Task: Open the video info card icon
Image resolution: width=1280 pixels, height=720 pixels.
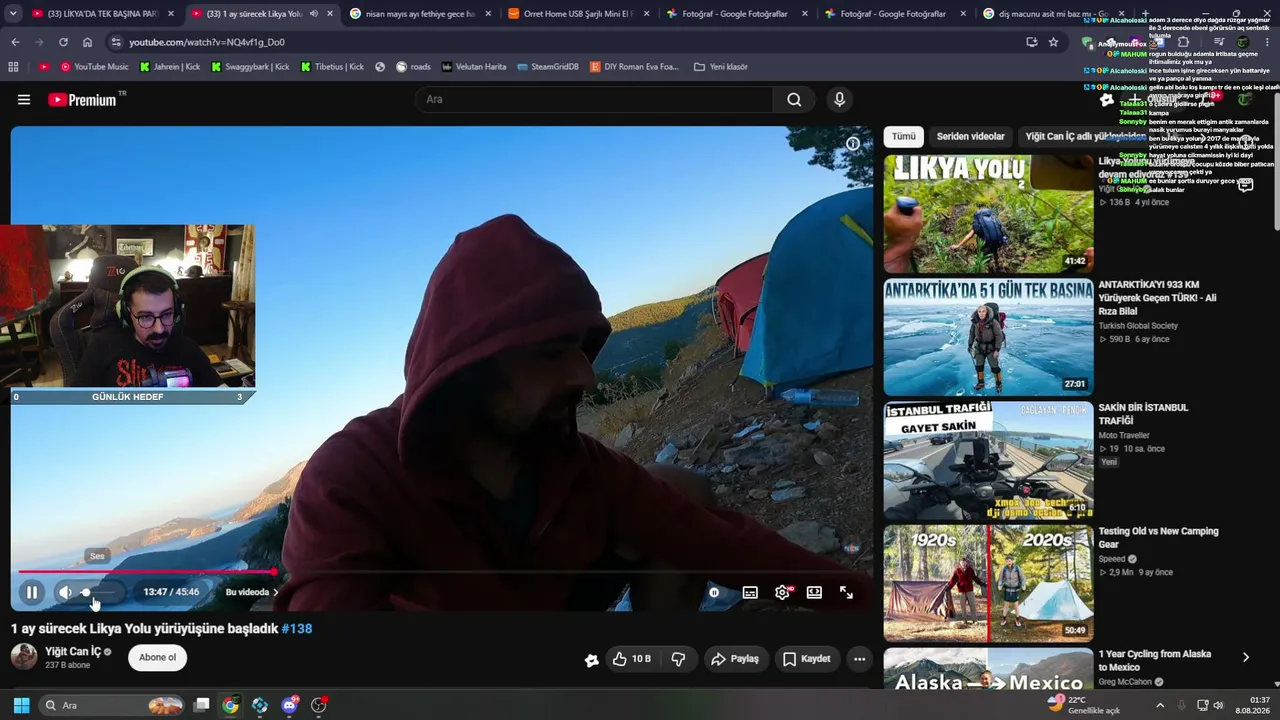Action: 853,143
